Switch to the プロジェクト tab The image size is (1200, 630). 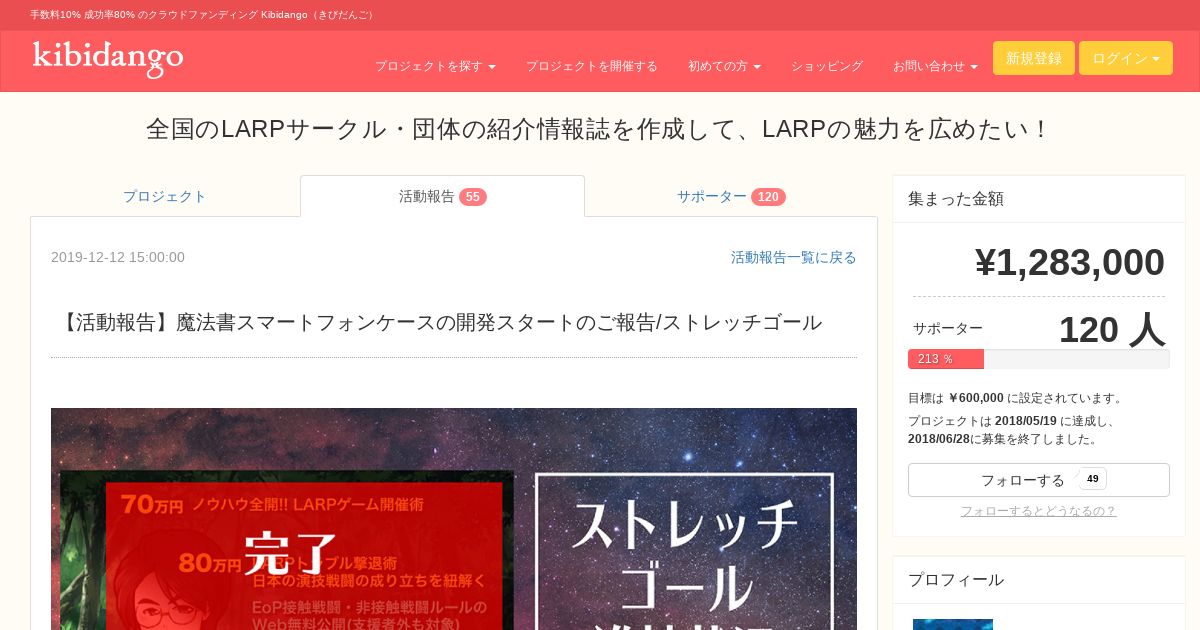165,196
